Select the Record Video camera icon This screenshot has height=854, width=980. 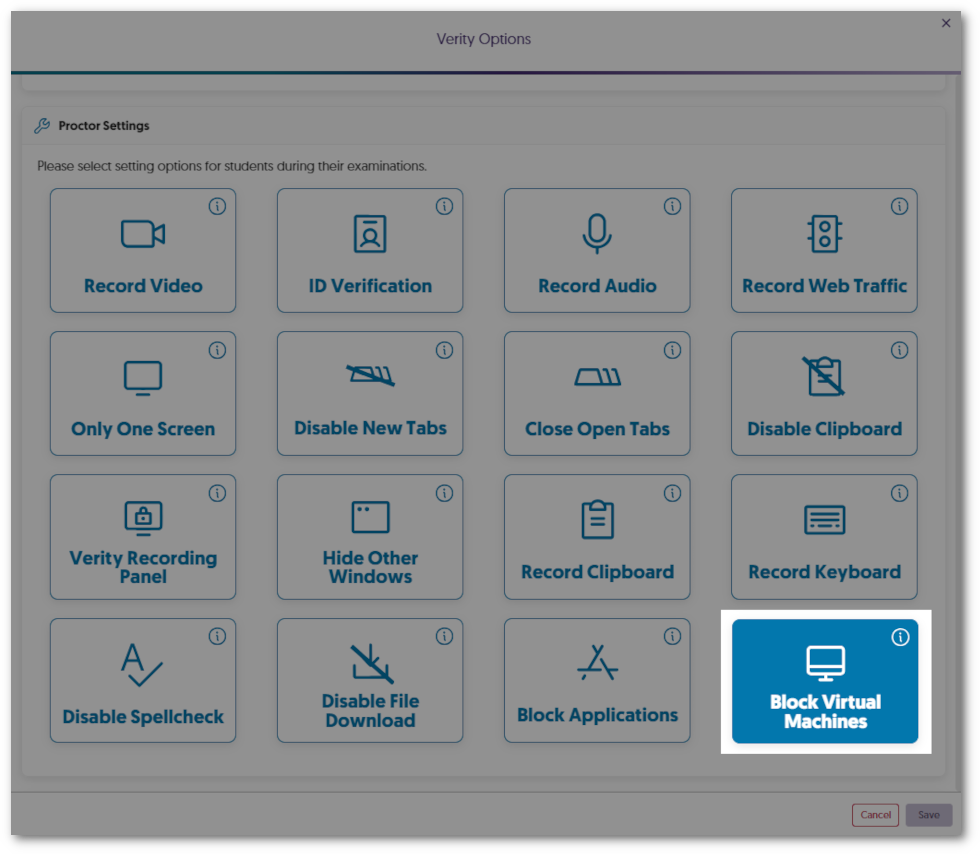pyautogui.click(x=142, y=233)
